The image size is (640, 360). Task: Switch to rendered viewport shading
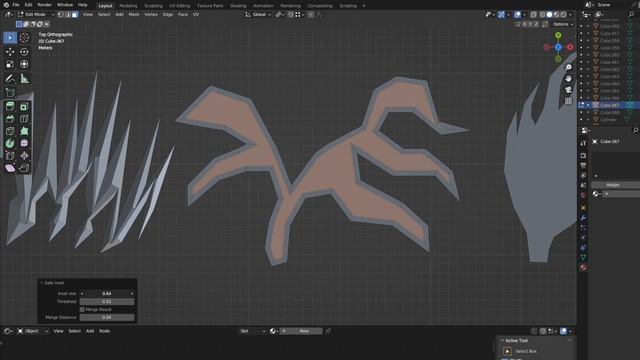point(564,14)
